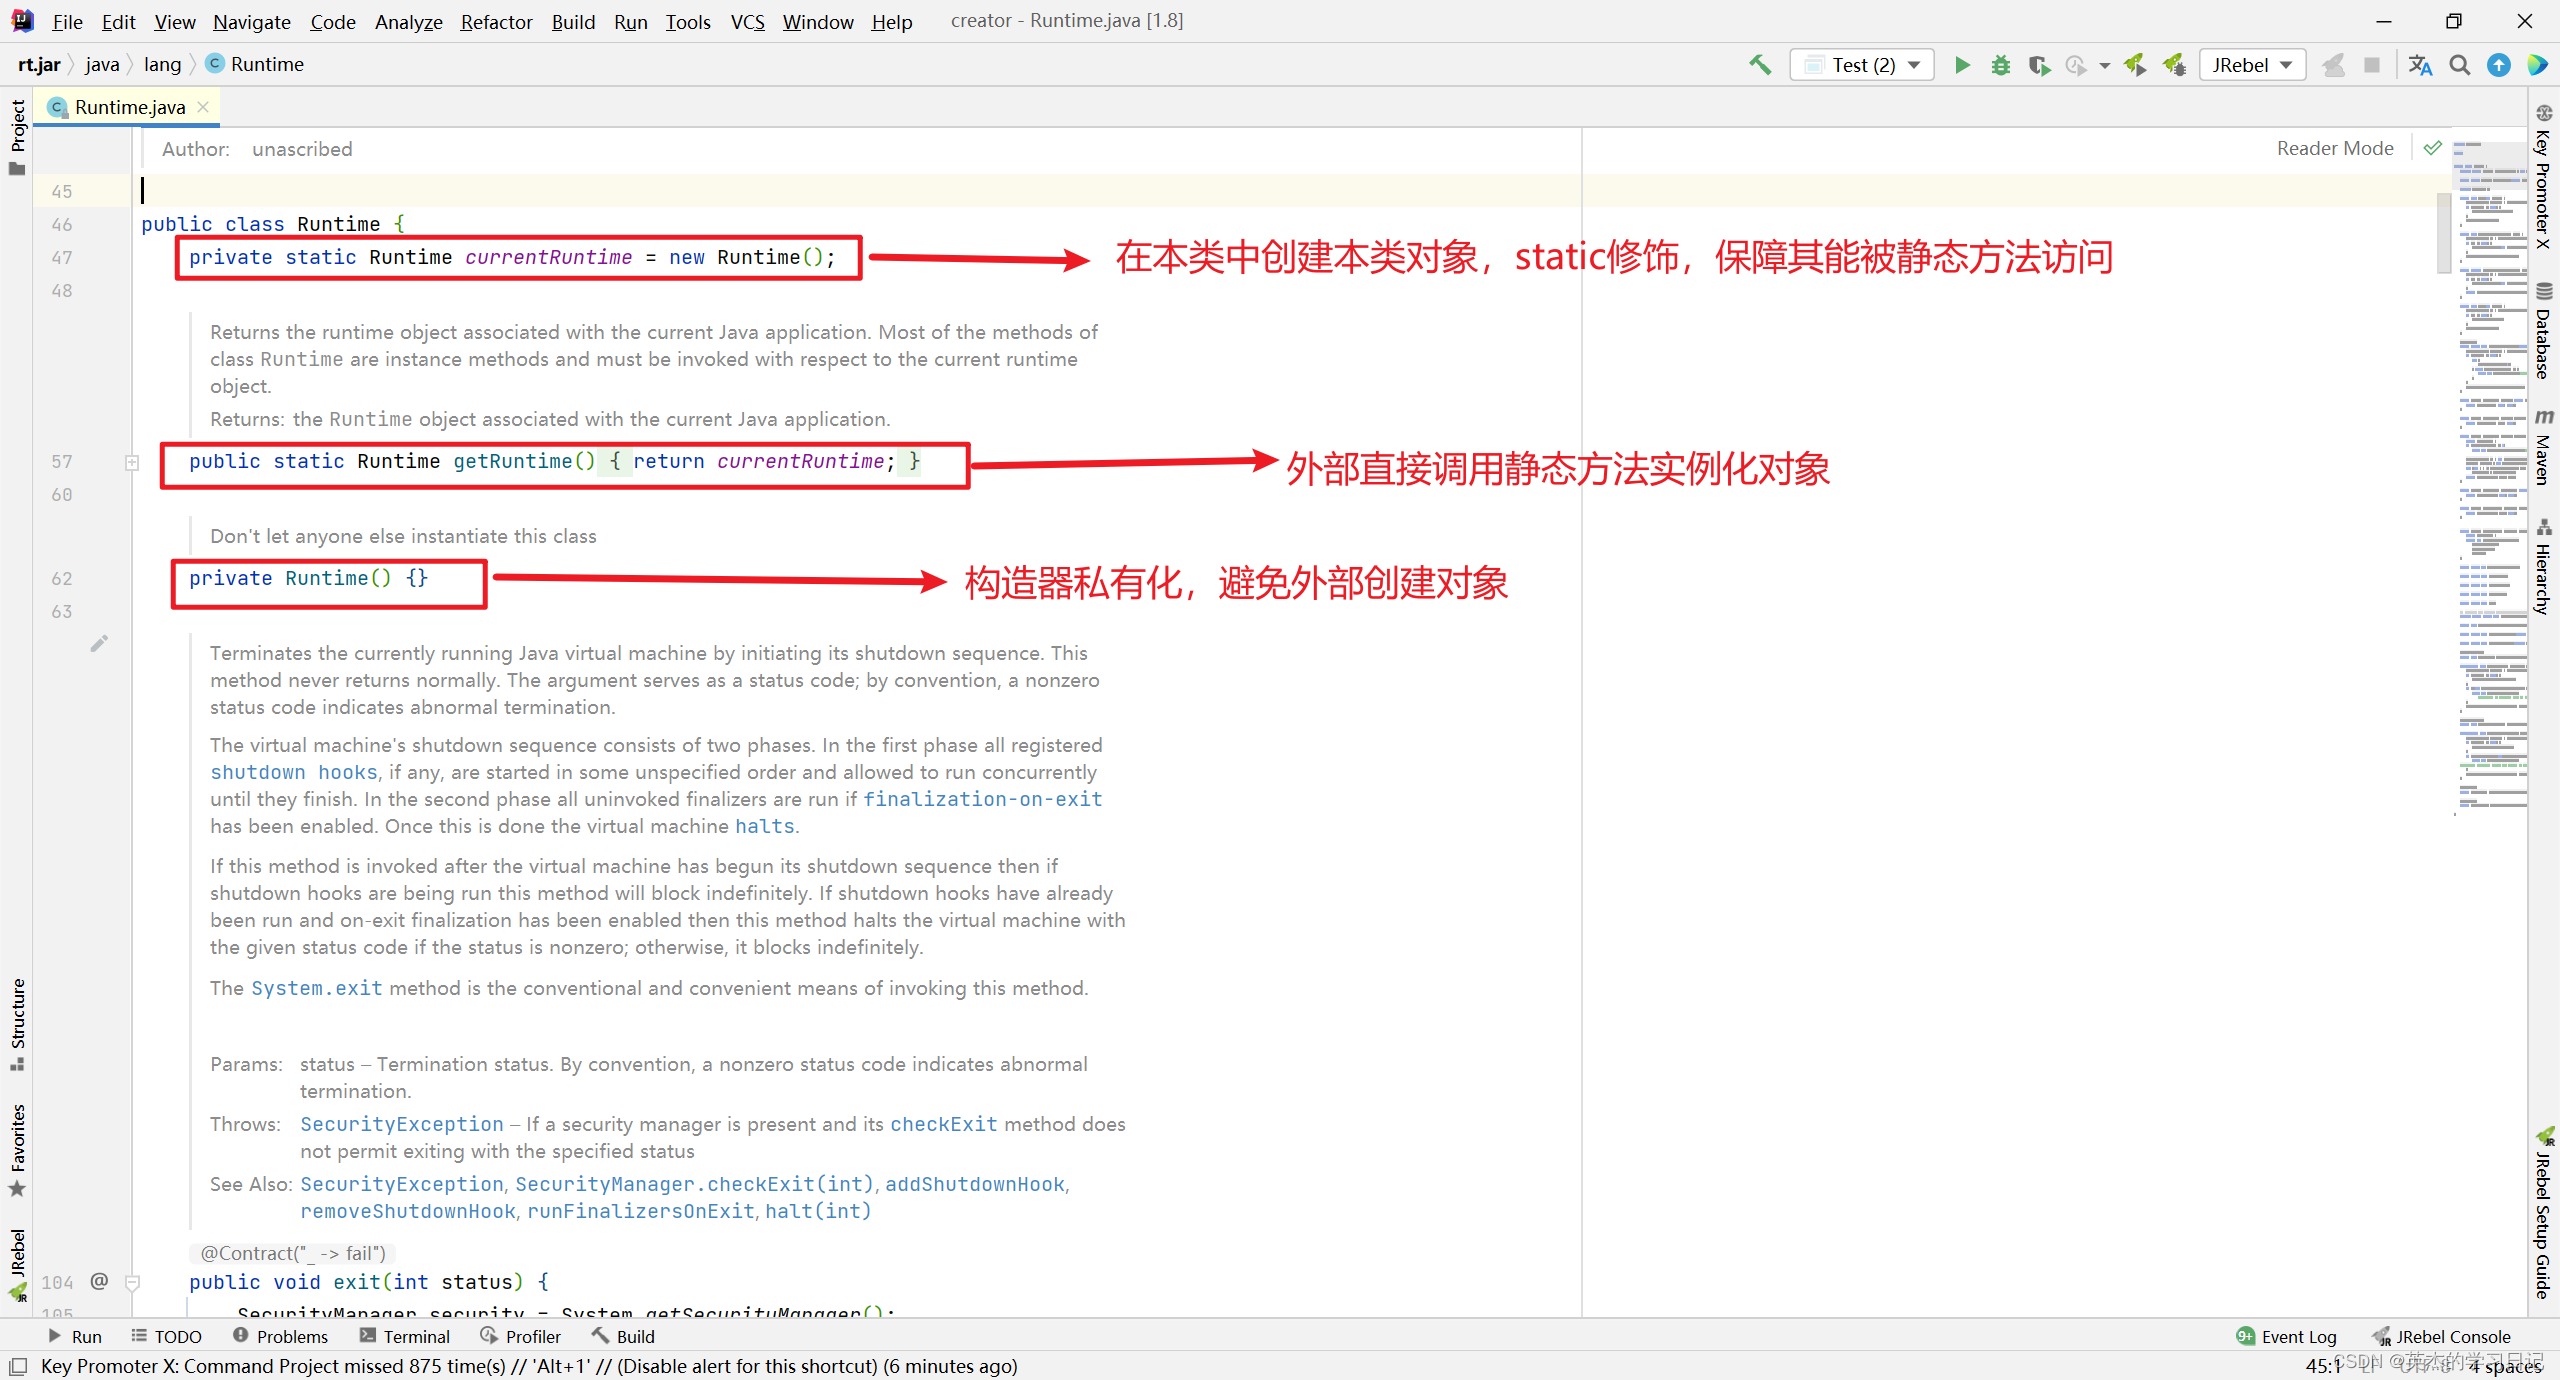Click the pencil edit icon in the gutter

coord(98,644)
